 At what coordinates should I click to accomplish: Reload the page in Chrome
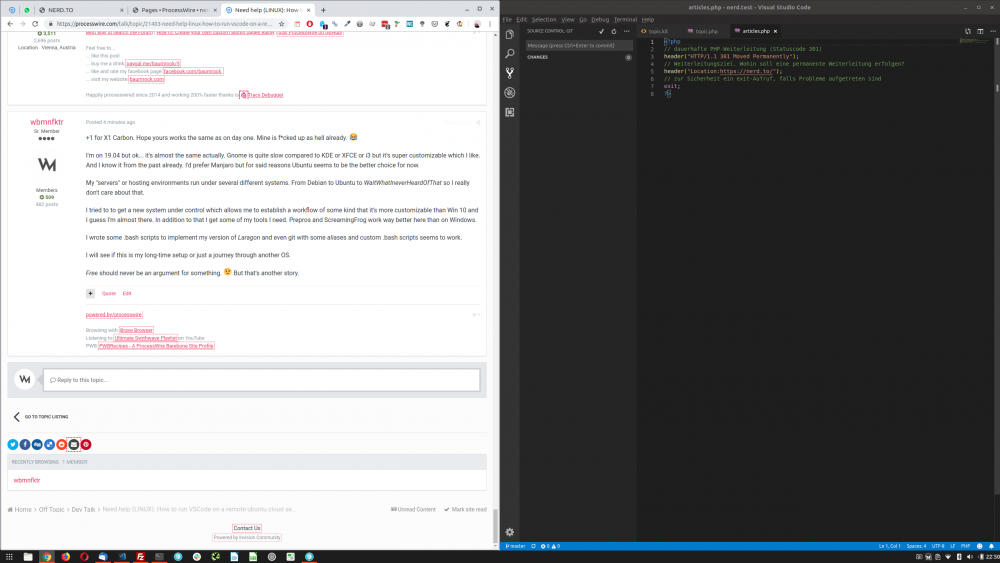35,24
